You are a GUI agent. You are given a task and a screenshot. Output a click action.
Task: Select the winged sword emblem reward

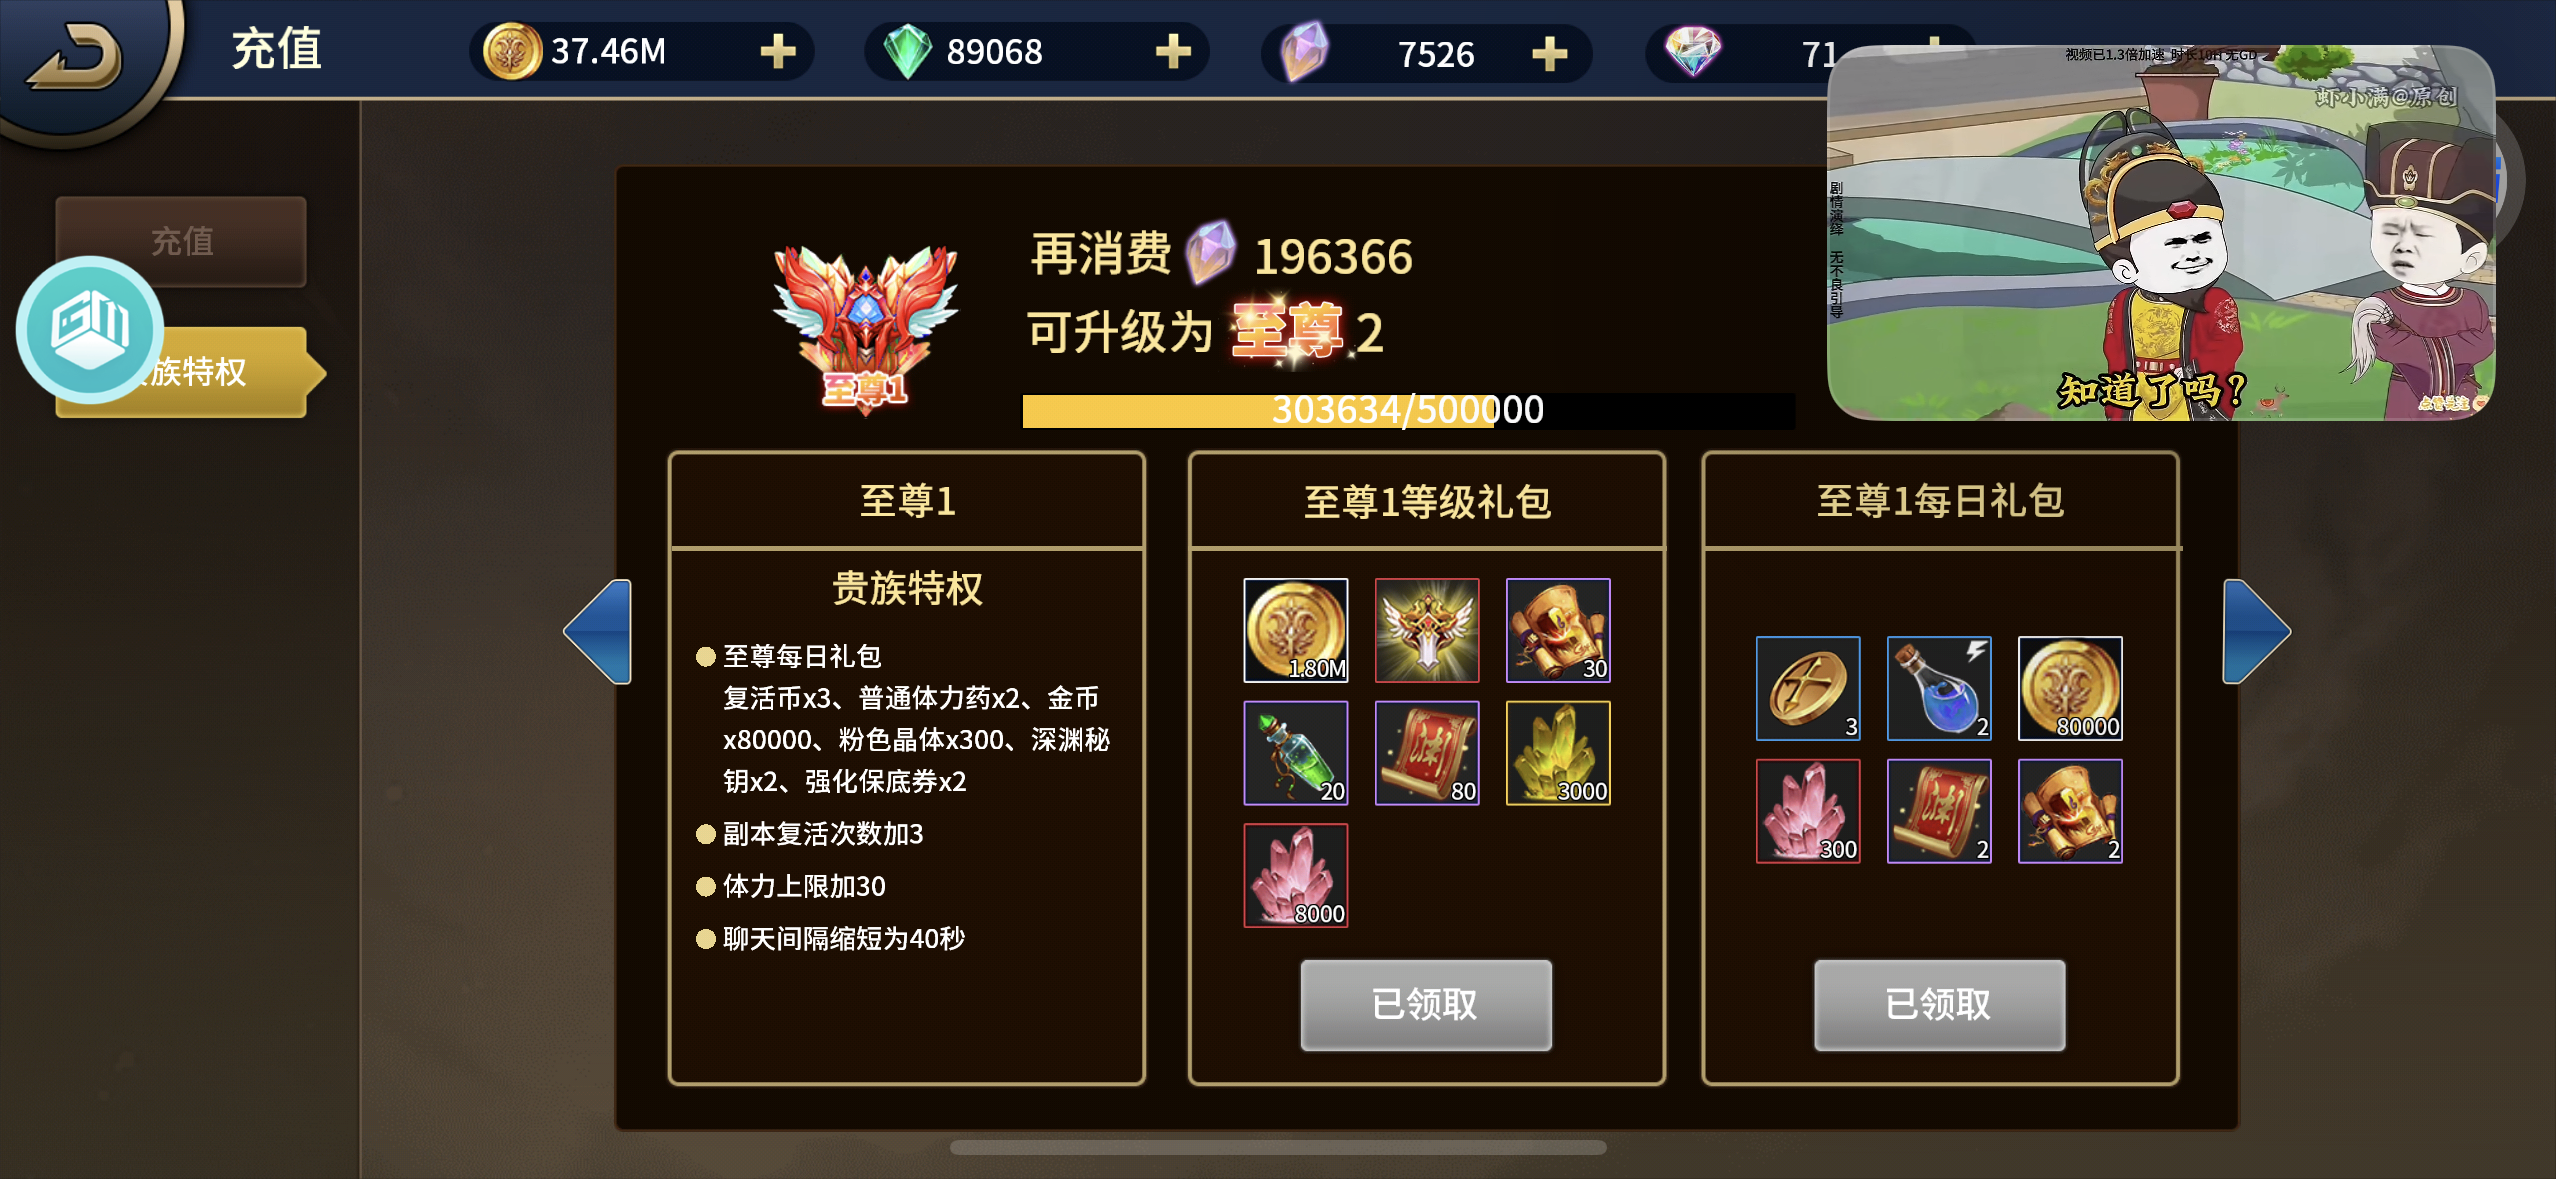(x=1426, y=630)
